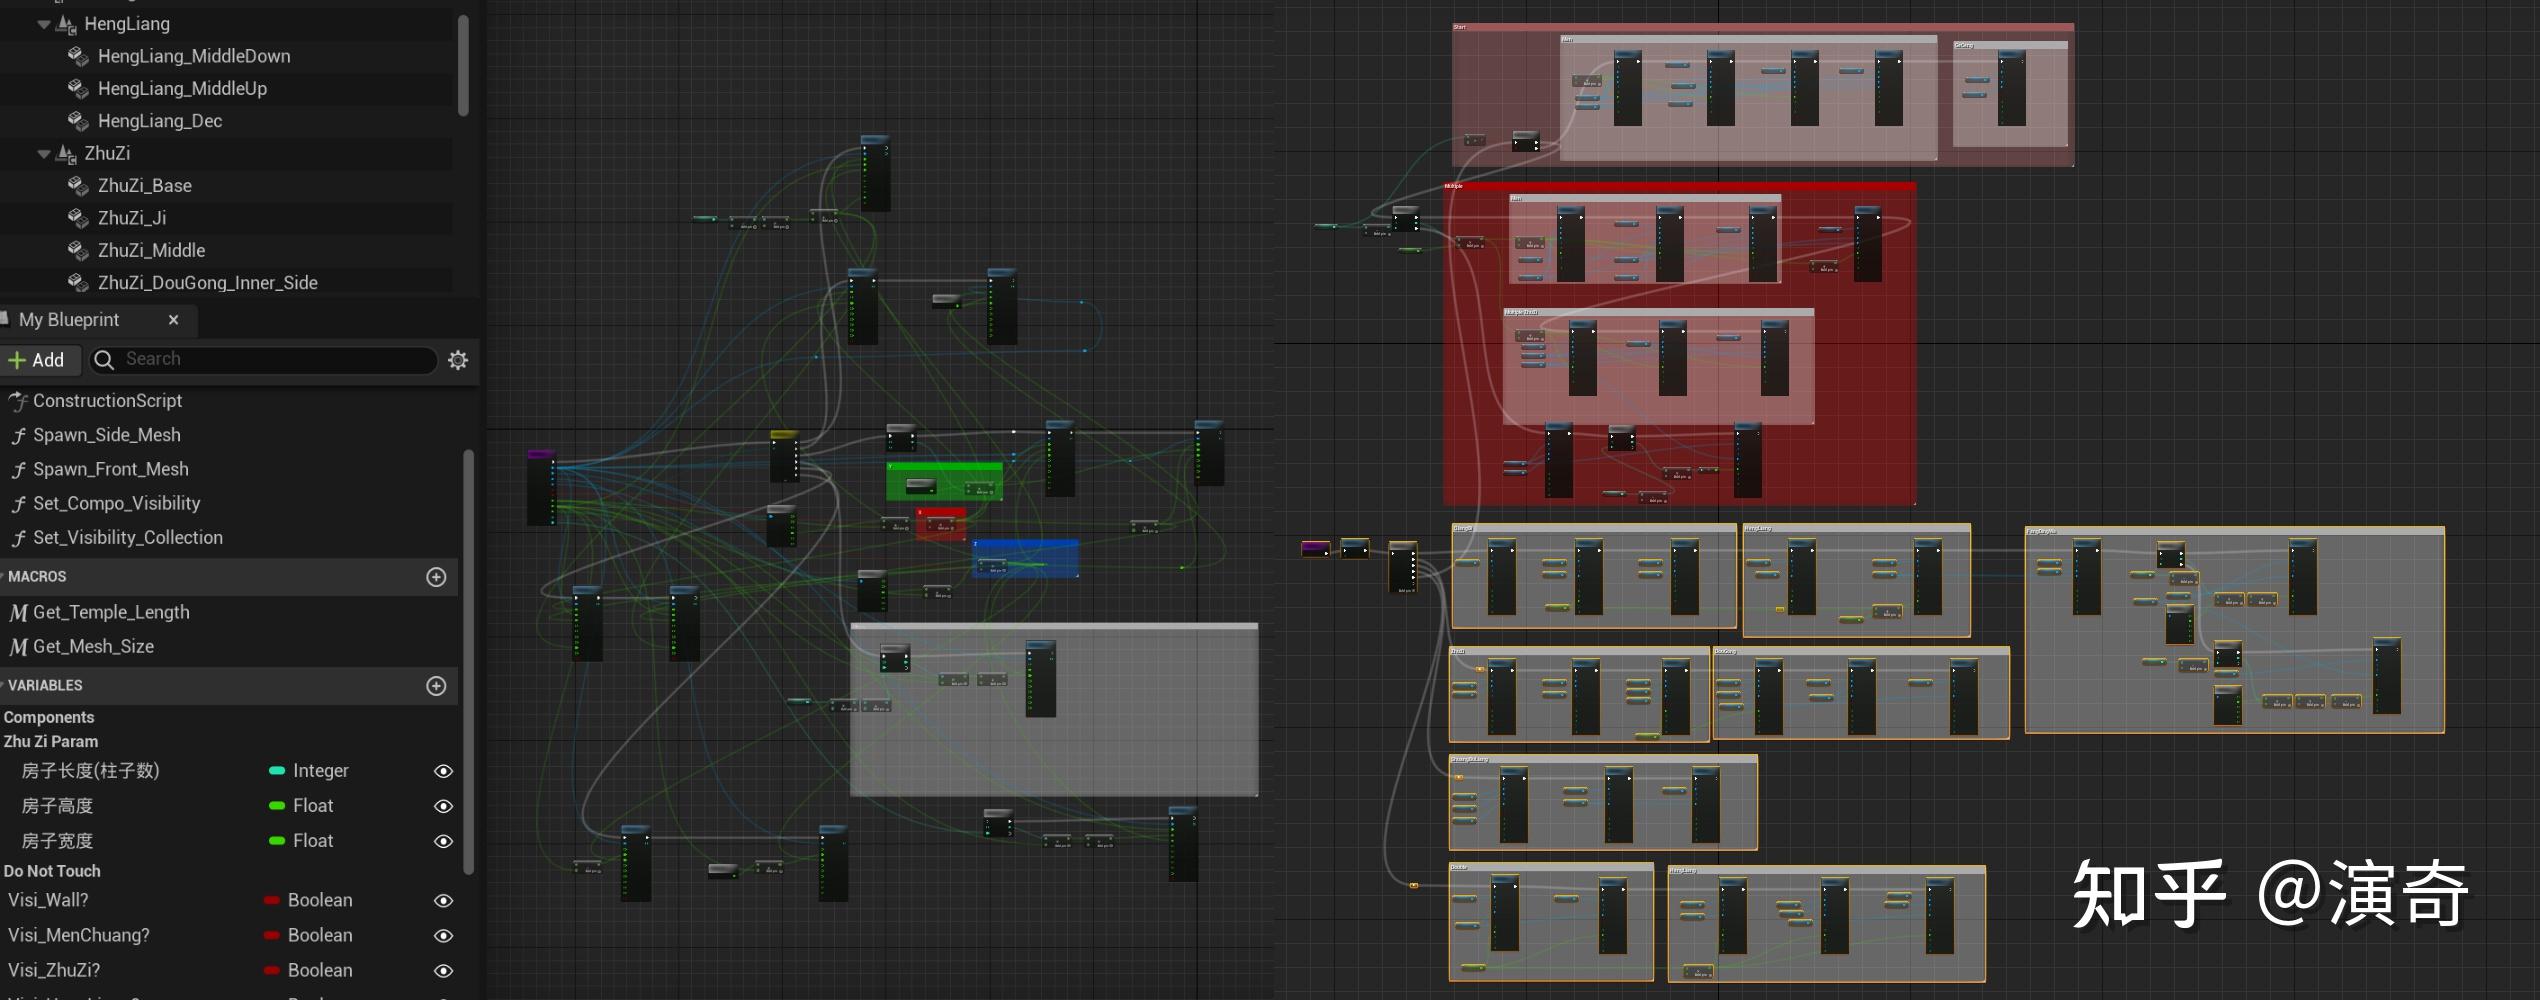Toggle the eye icon for Visi_ZhuZi?

(442, 970)
